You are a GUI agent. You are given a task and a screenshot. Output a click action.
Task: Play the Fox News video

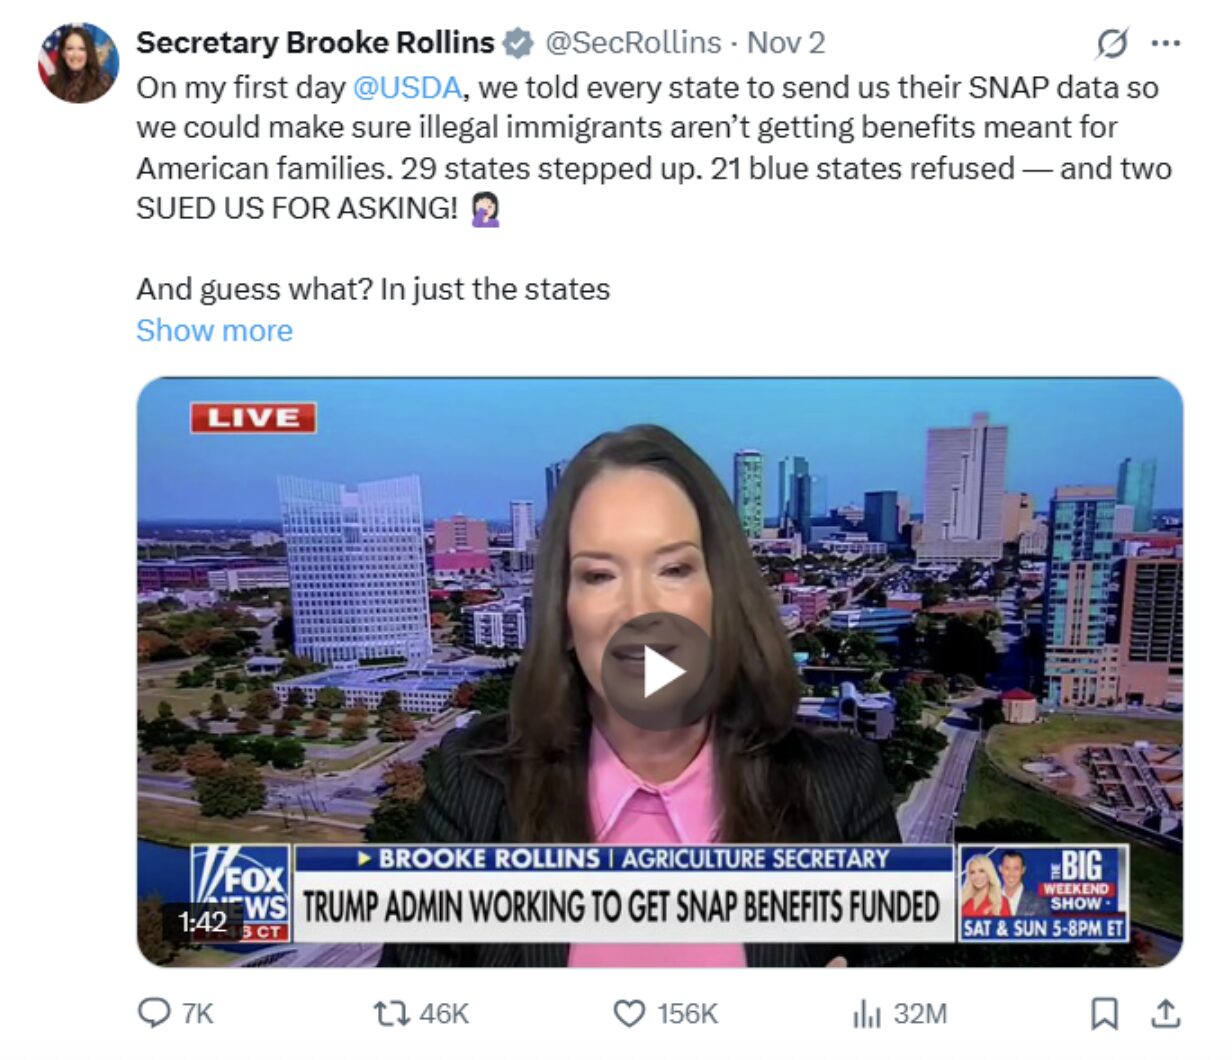(660, 672)
